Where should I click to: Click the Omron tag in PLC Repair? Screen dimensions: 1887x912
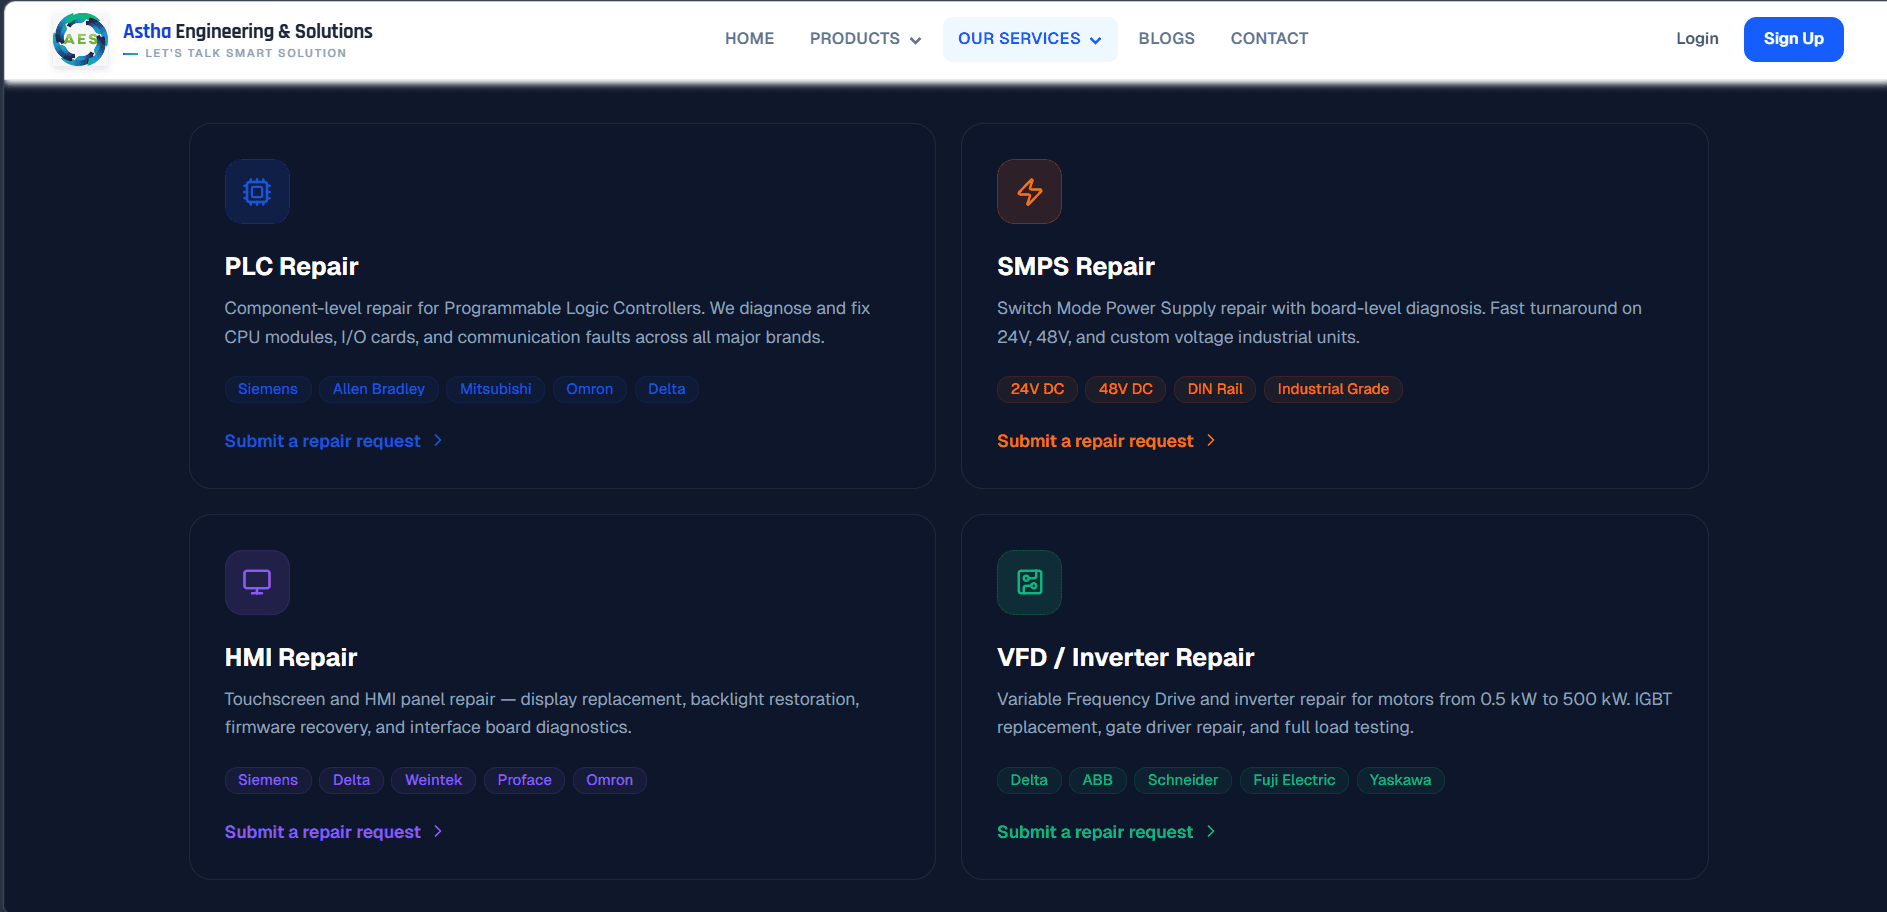point(589,389)
